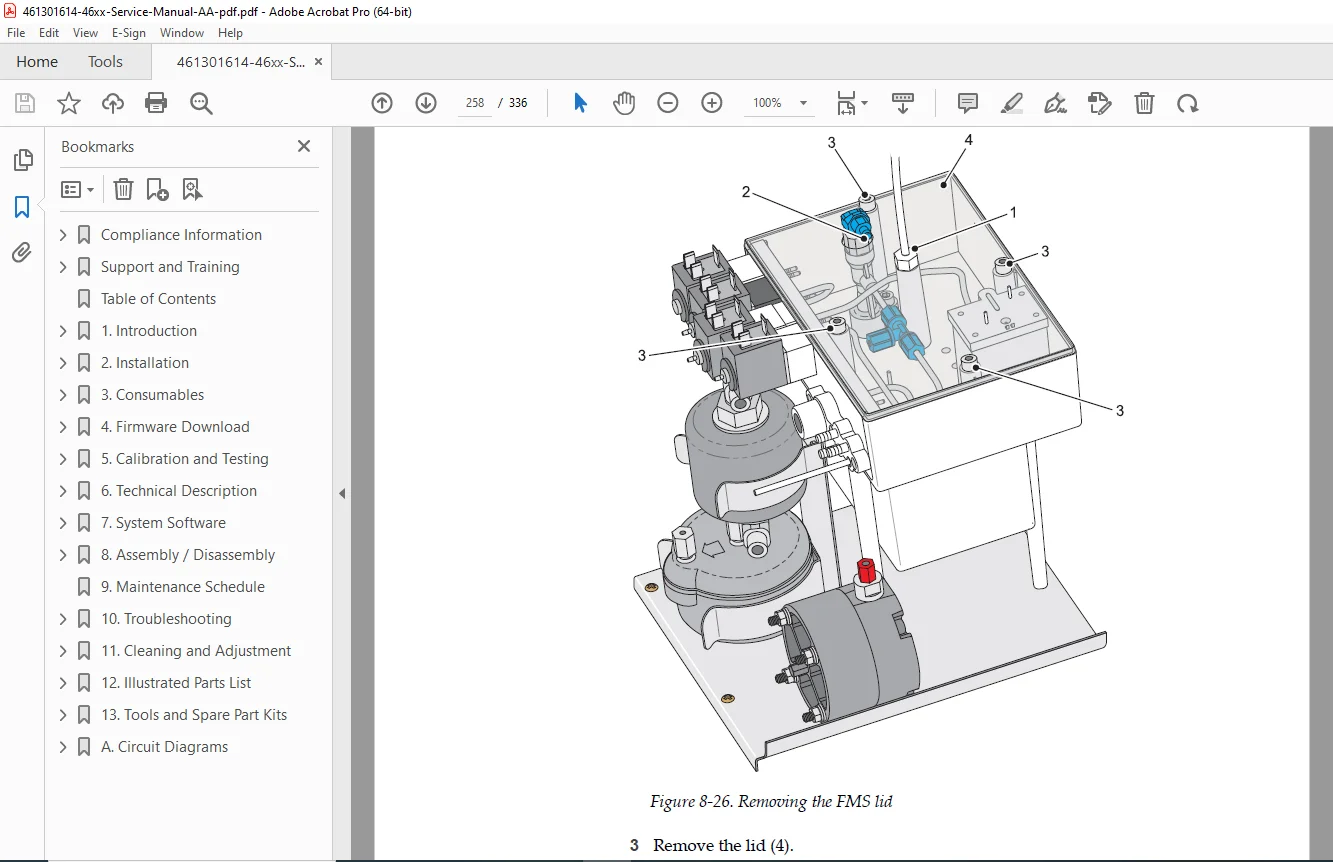Screen dimensions: 1333x862
Task: Close the Bookmarks panel
Action: pyautogui.click(x=304, y=146)
